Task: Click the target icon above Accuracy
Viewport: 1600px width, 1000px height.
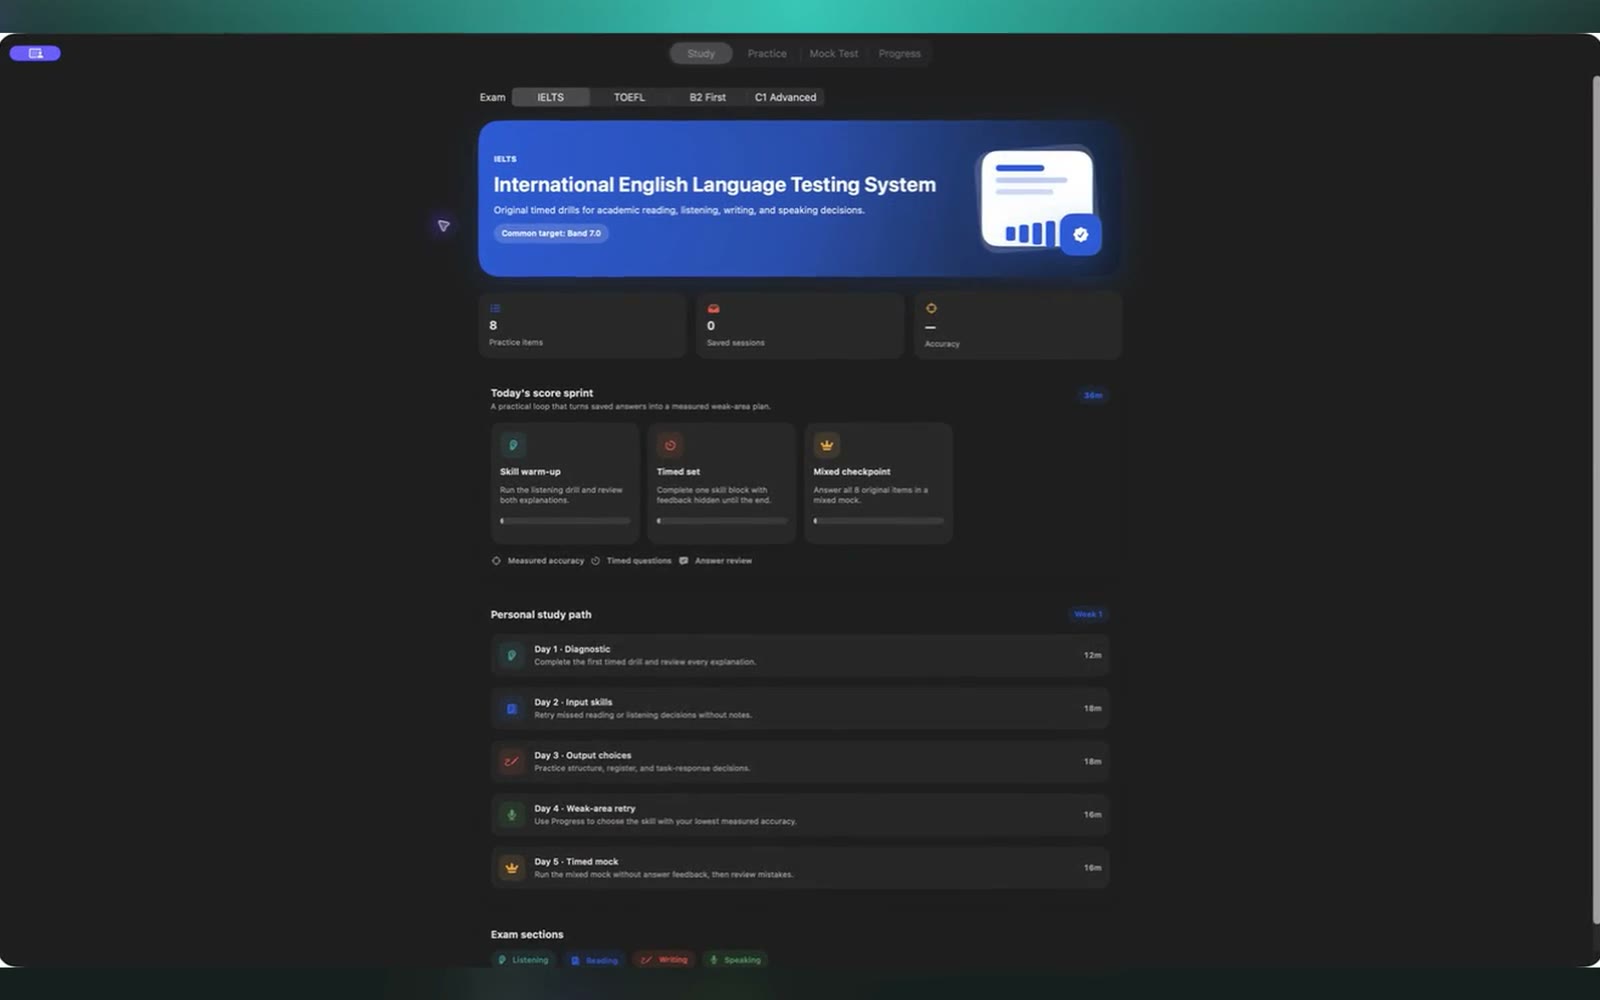Action: point(931,308)
